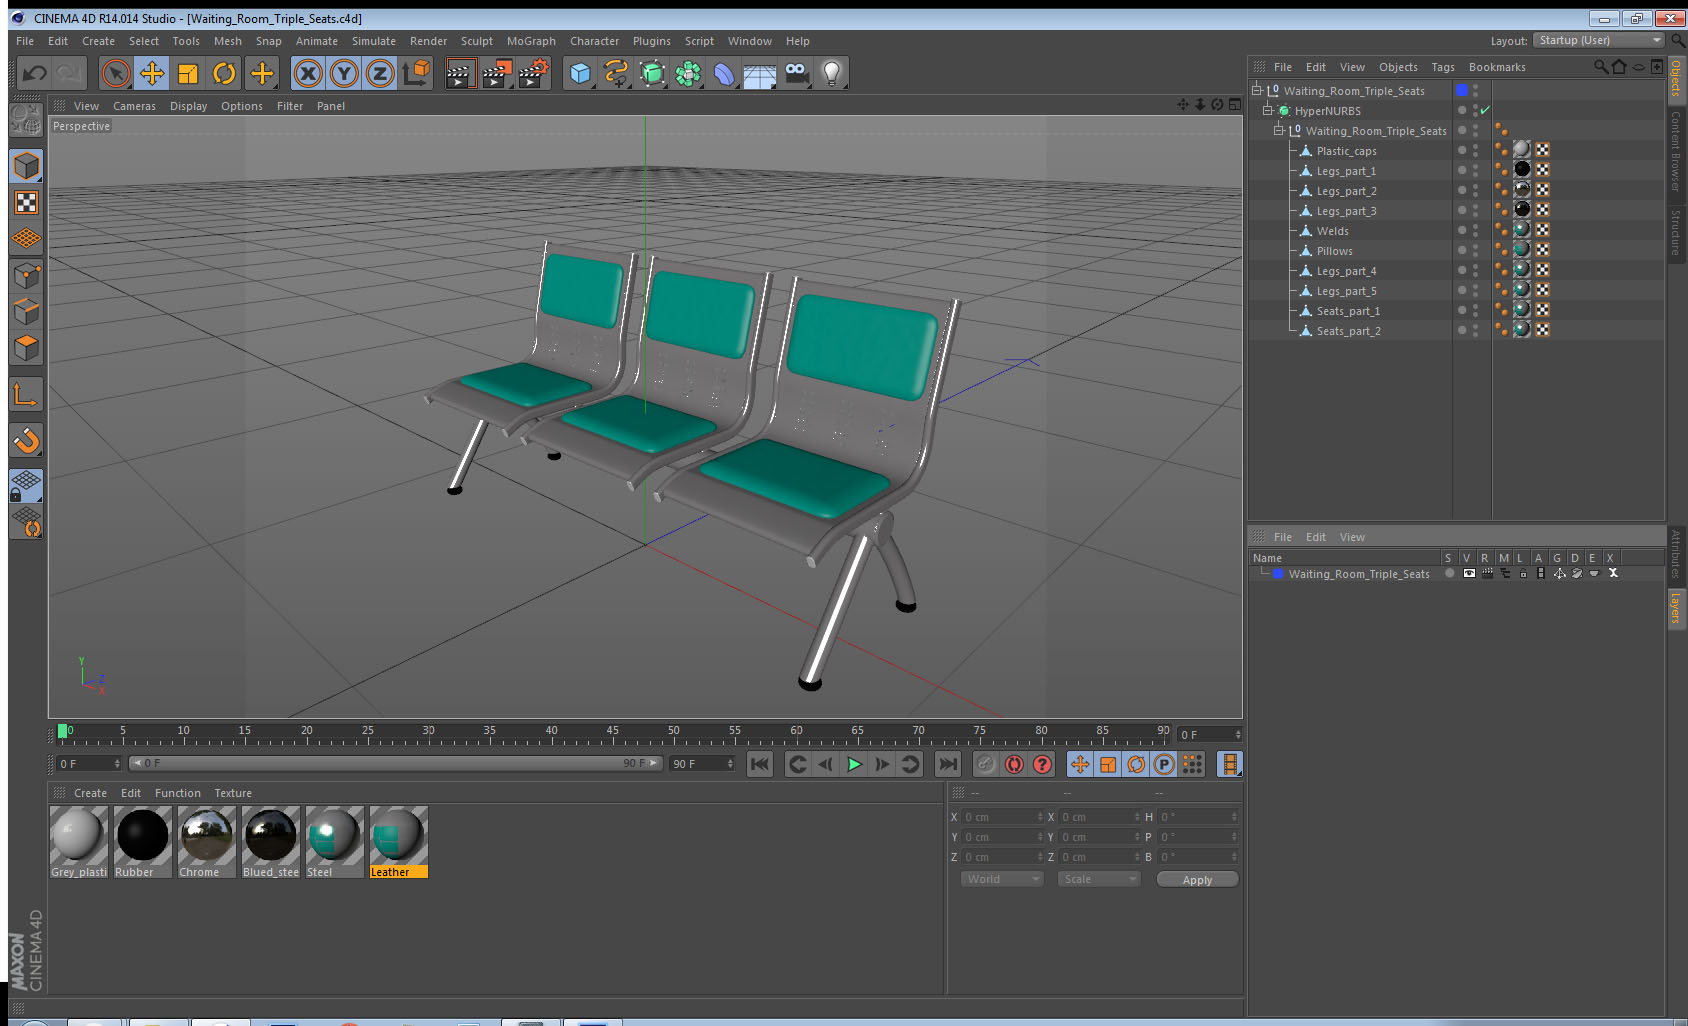This screenshot has height=1026, width=1688.
Task: Select the Chrome material
Action: 206,842
